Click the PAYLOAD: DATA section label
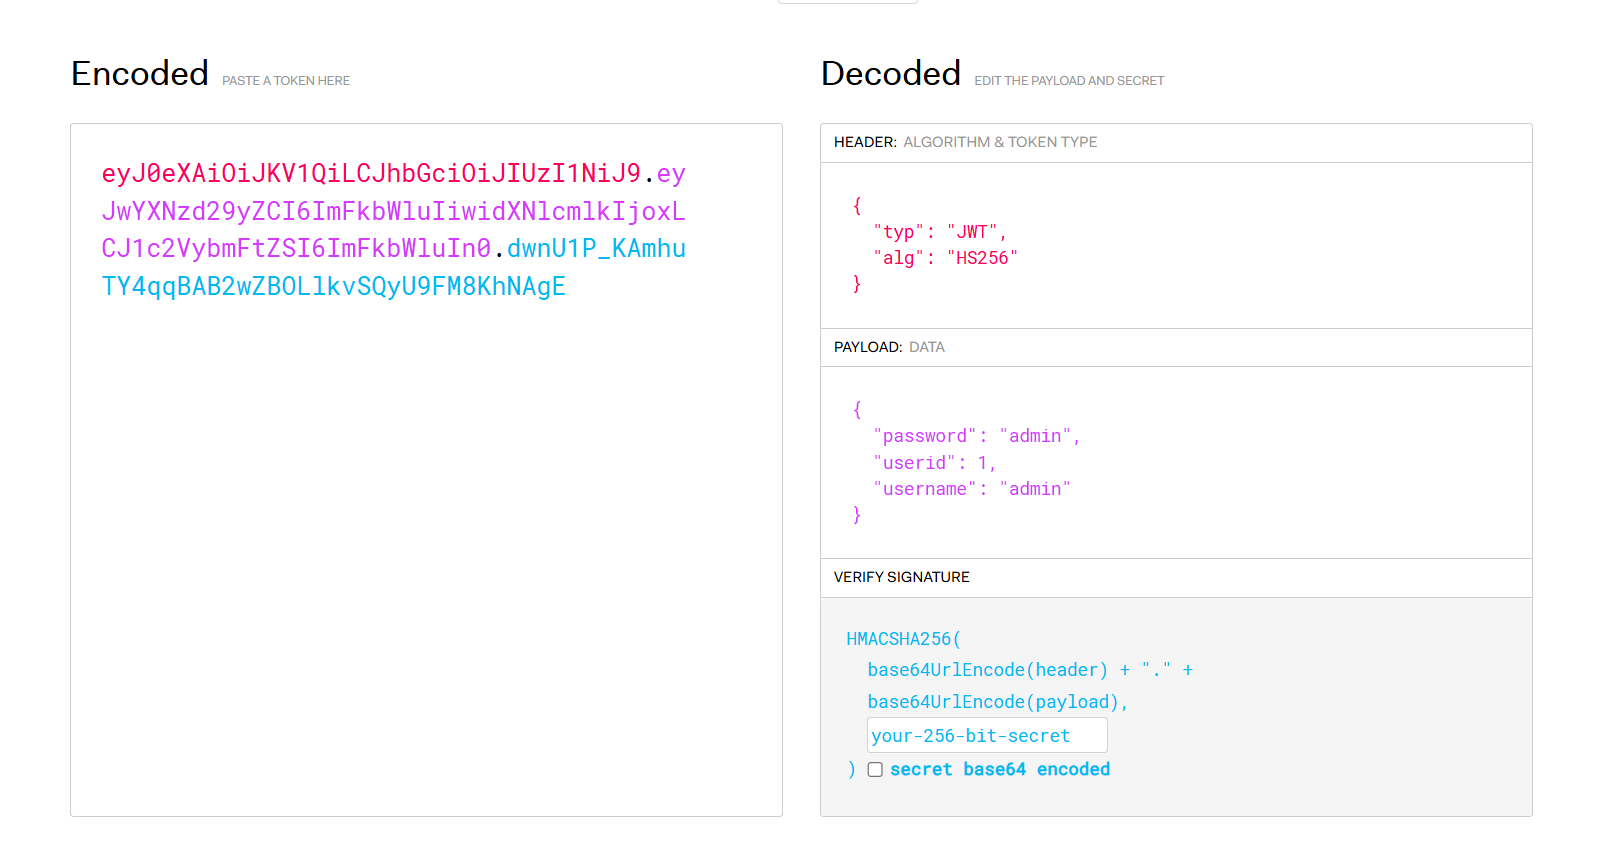The image size is (1601, 842). click(x=889, y=347)
